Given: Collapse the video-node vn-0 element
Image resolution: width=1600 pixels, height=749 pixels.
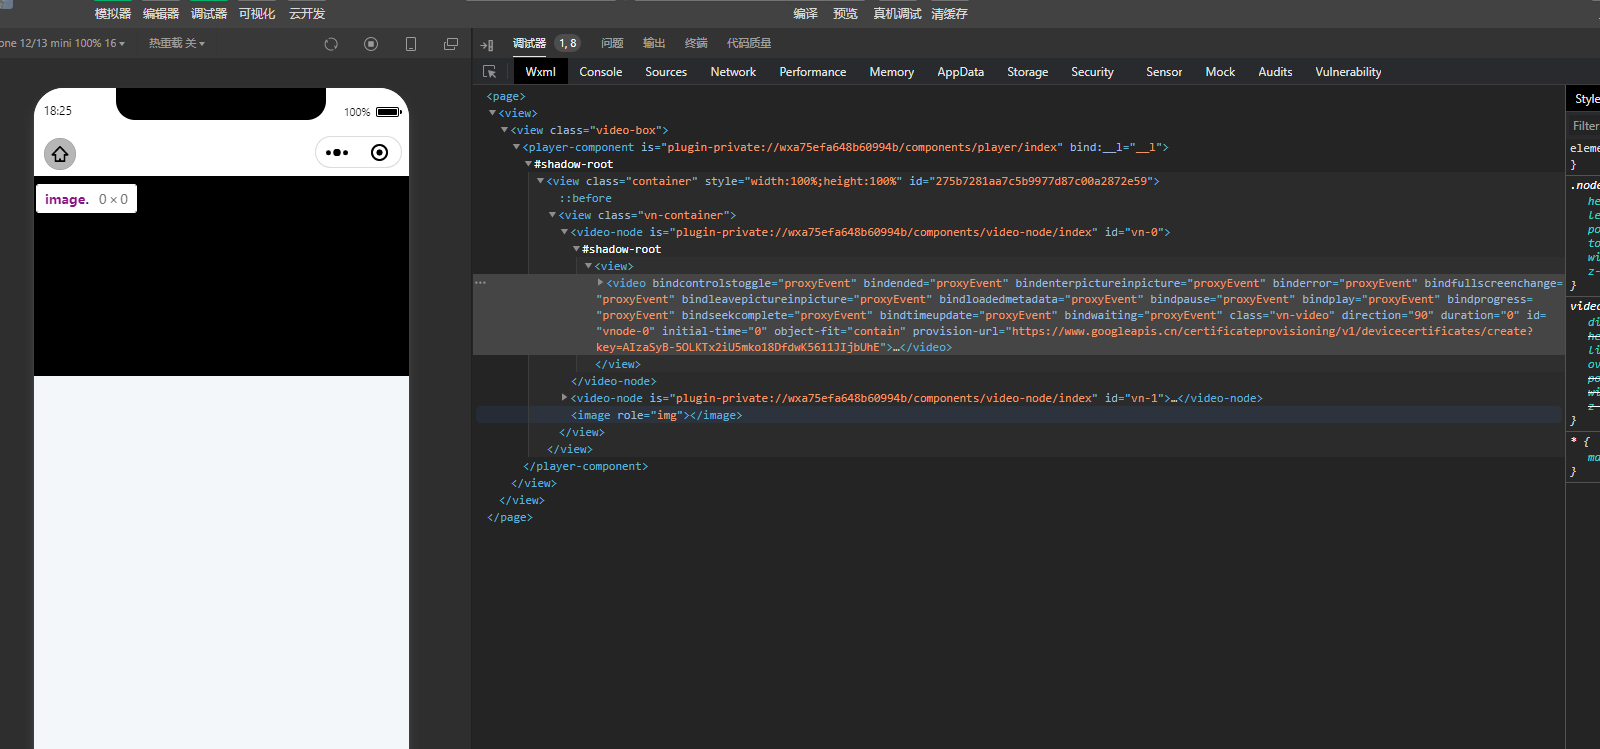Looking at the screenshot, I should click(564, 232).
